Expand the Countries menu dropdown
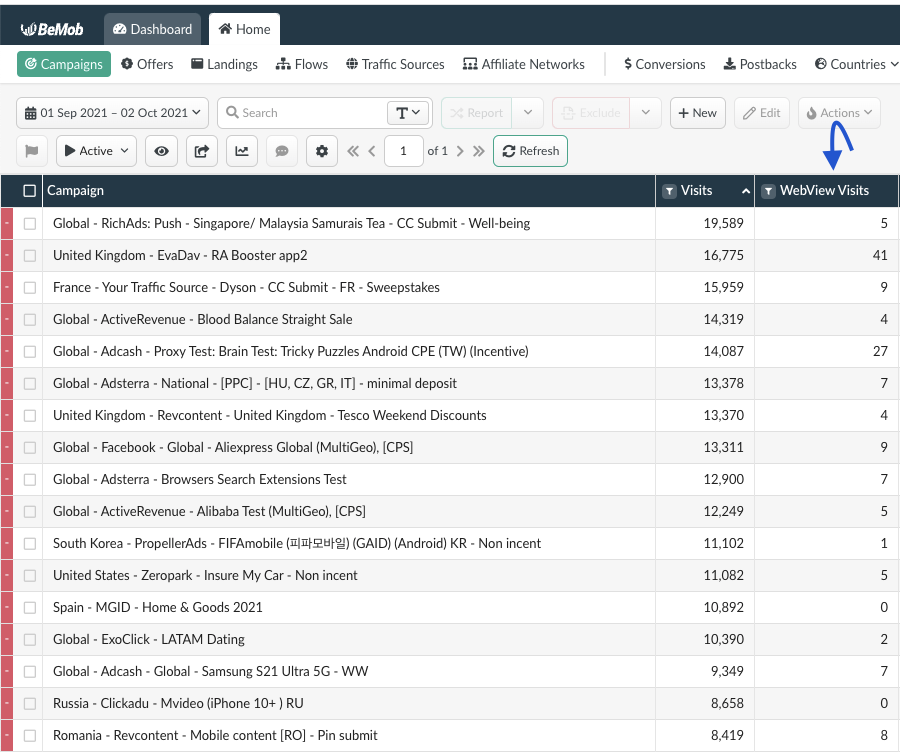 point(856,64)
